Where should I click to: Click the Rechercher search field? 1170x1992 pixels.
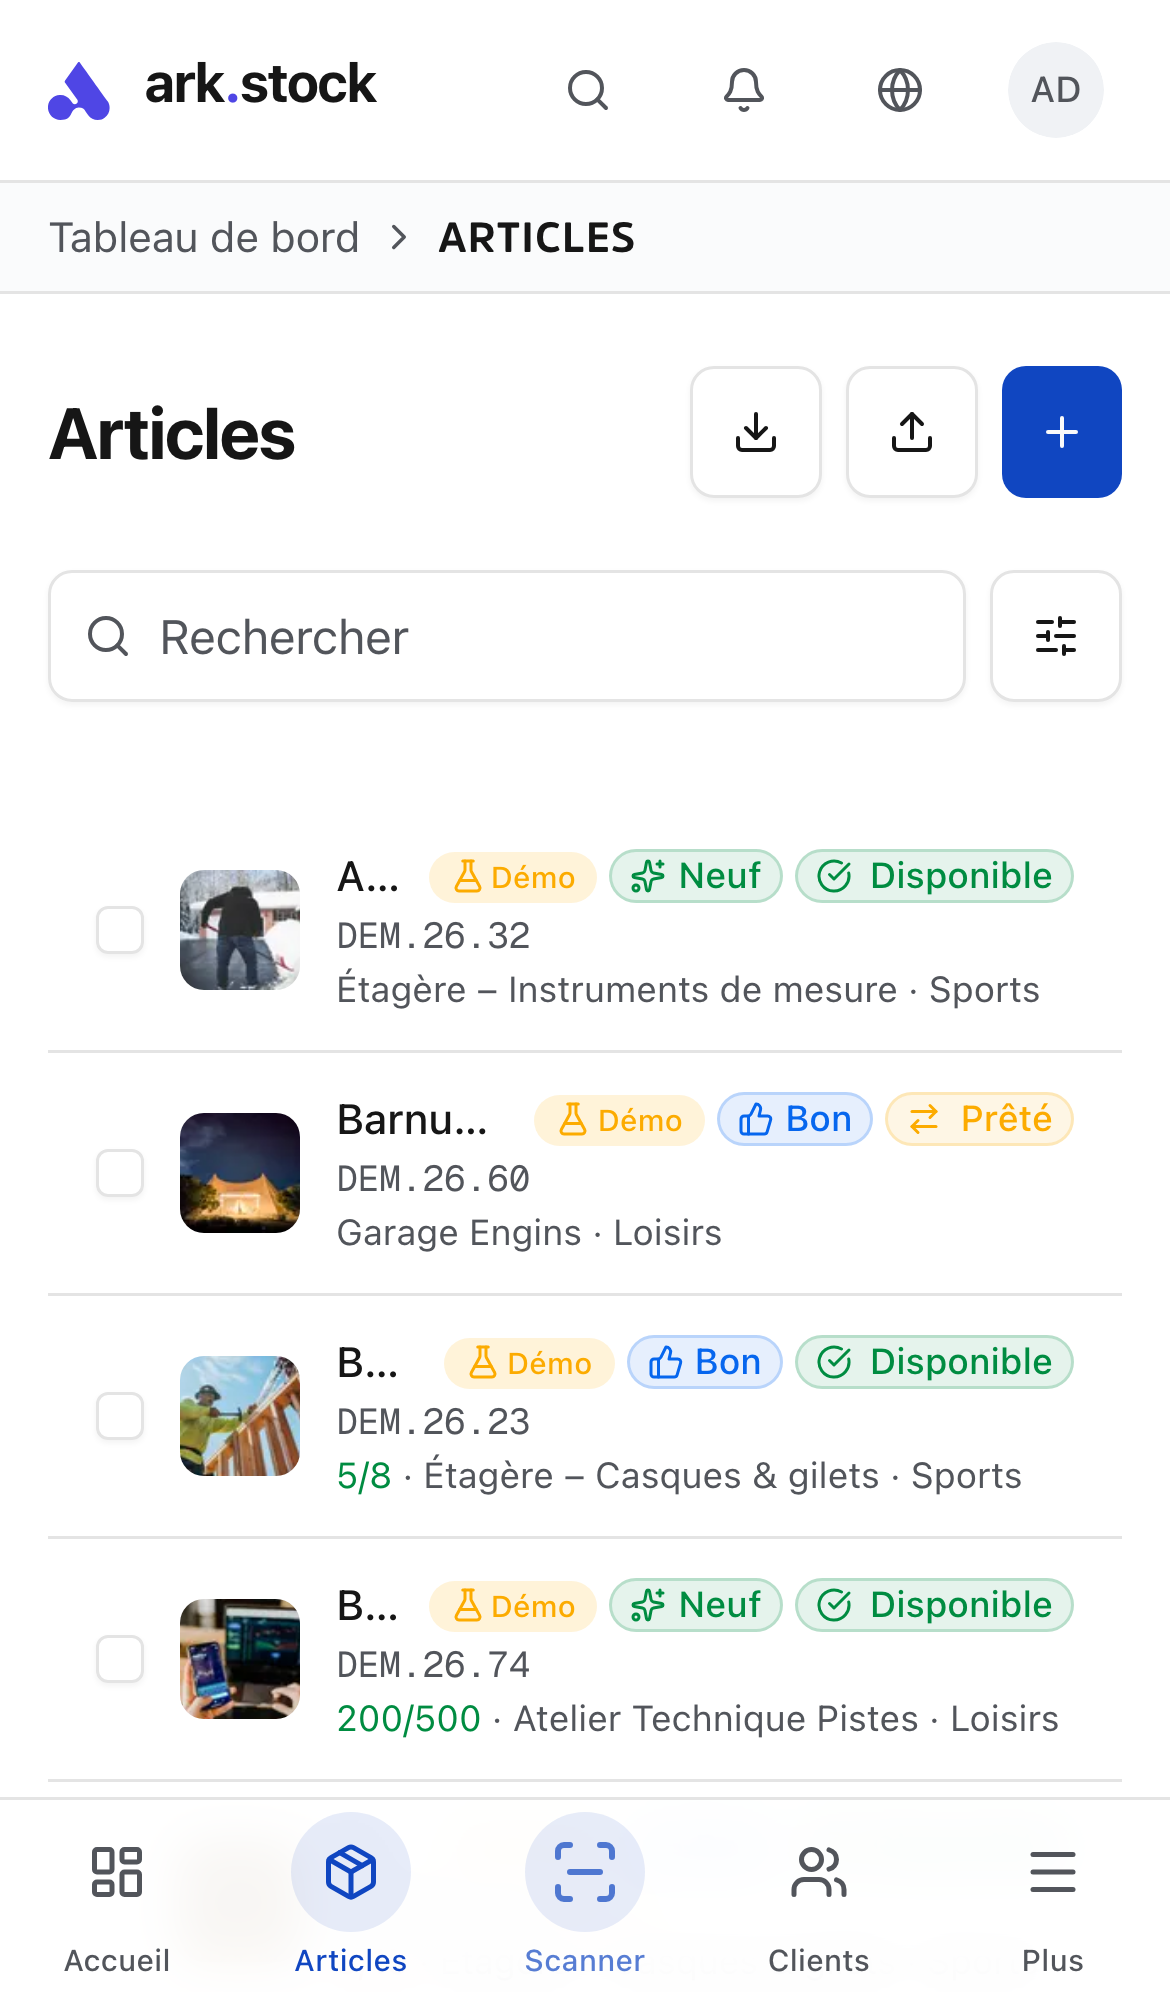coord(507,636)
